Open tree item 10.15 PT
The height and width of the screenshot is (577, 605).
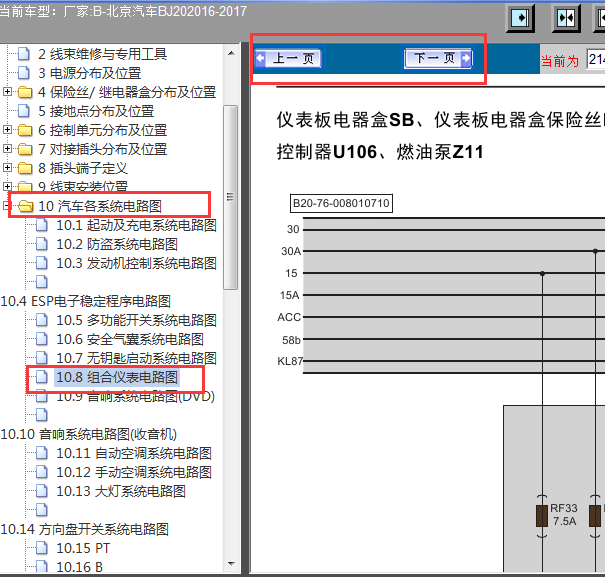(83, 548)
